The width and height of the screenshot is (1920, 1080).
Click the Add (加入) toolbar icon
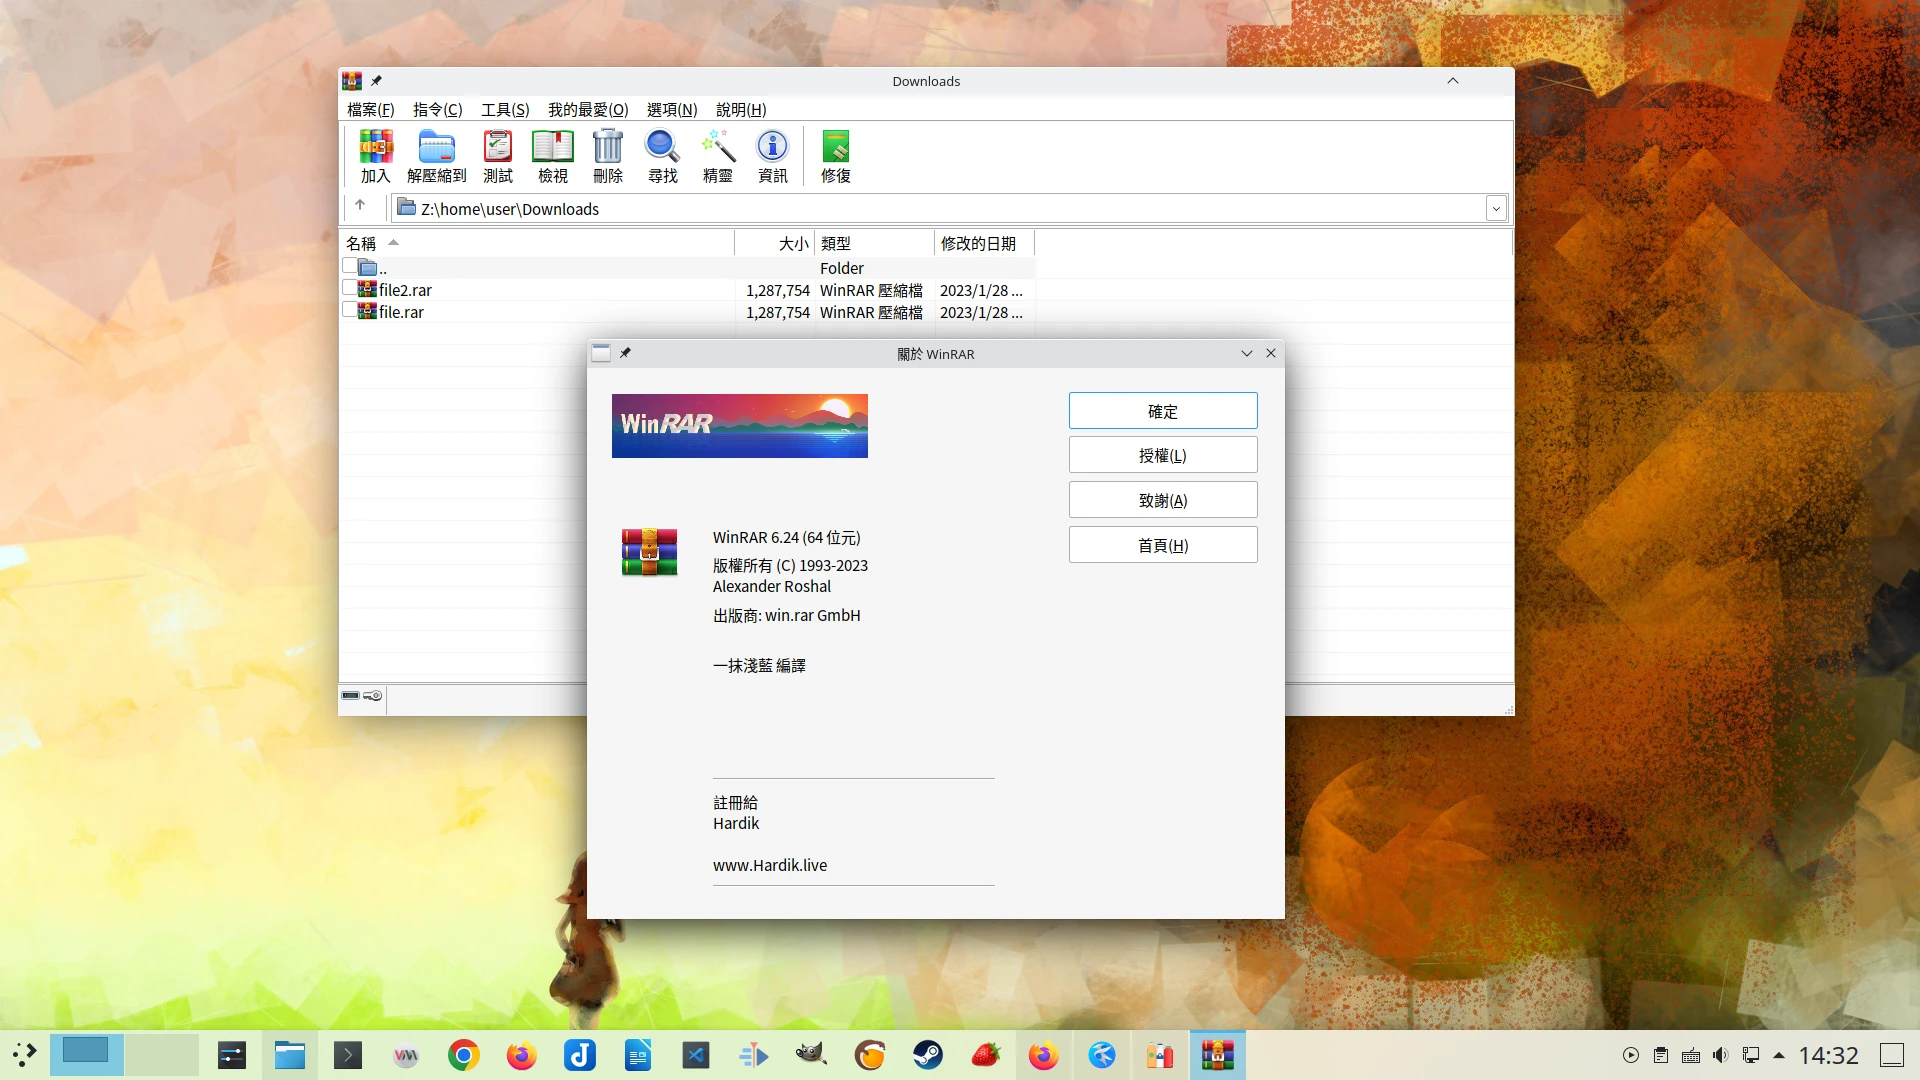point(376,156)
